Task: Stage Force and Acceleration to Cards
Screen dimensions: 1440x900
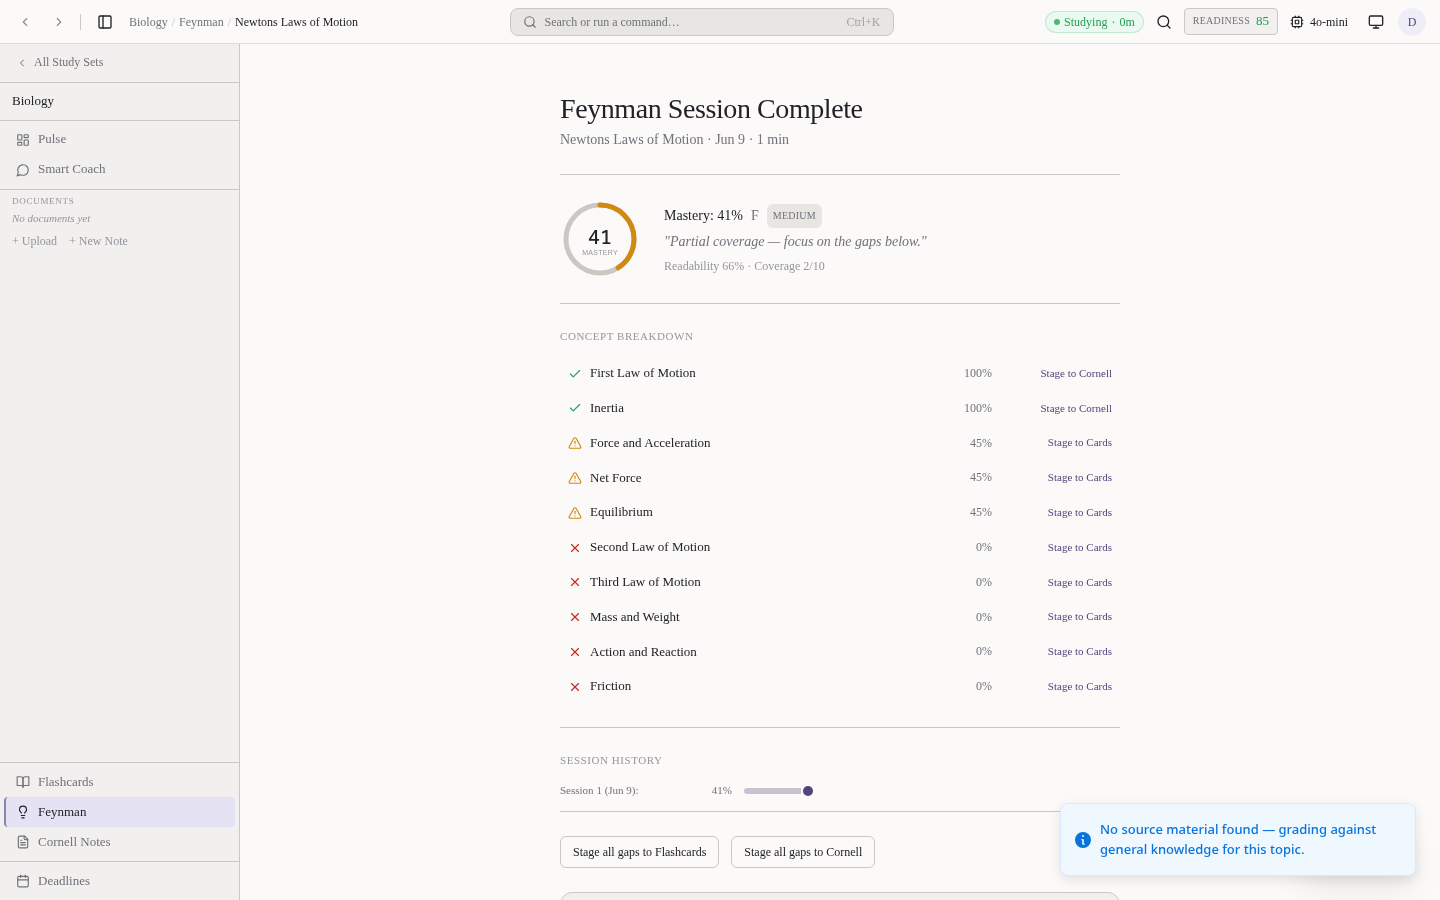Action: (x=1080, y=442)
